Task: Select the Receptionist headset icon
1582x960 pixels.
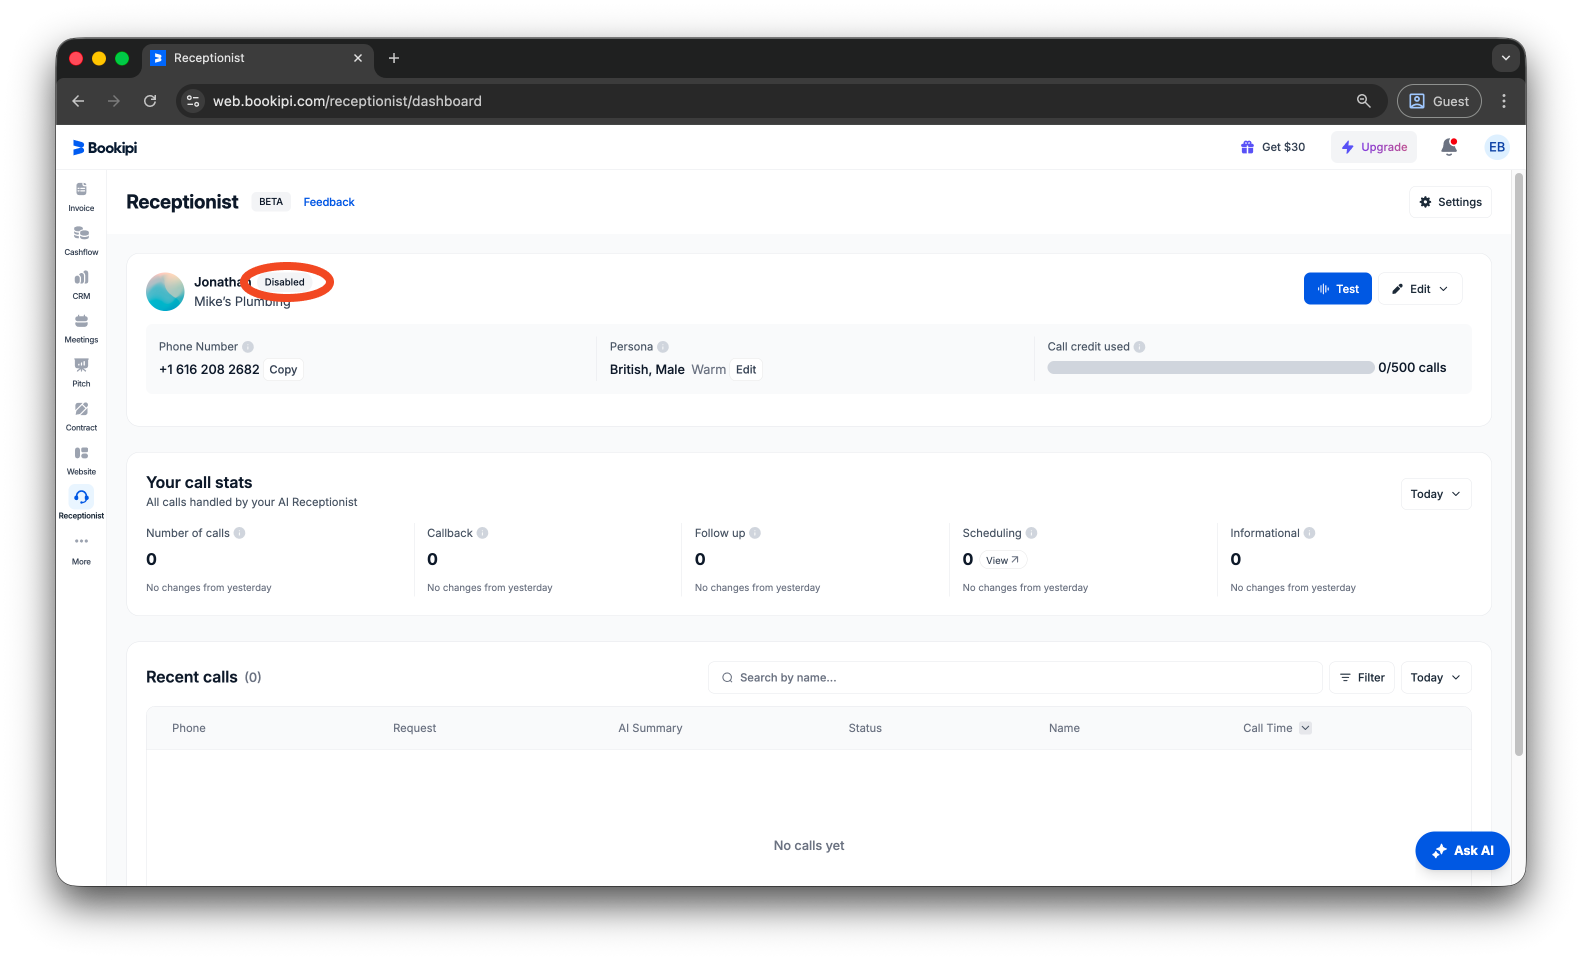Action: coord(81,497)
